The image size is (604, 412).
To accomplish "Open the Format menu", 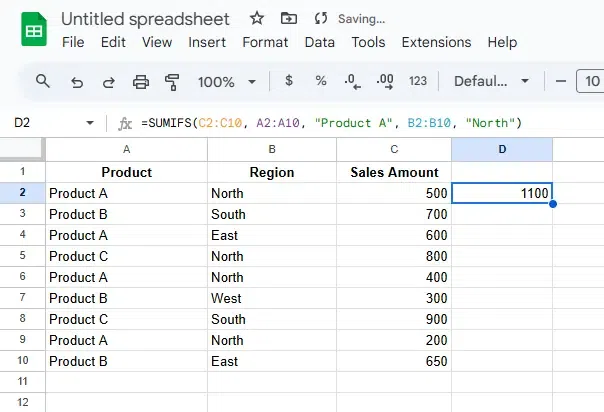I will (x=265, y=42).
